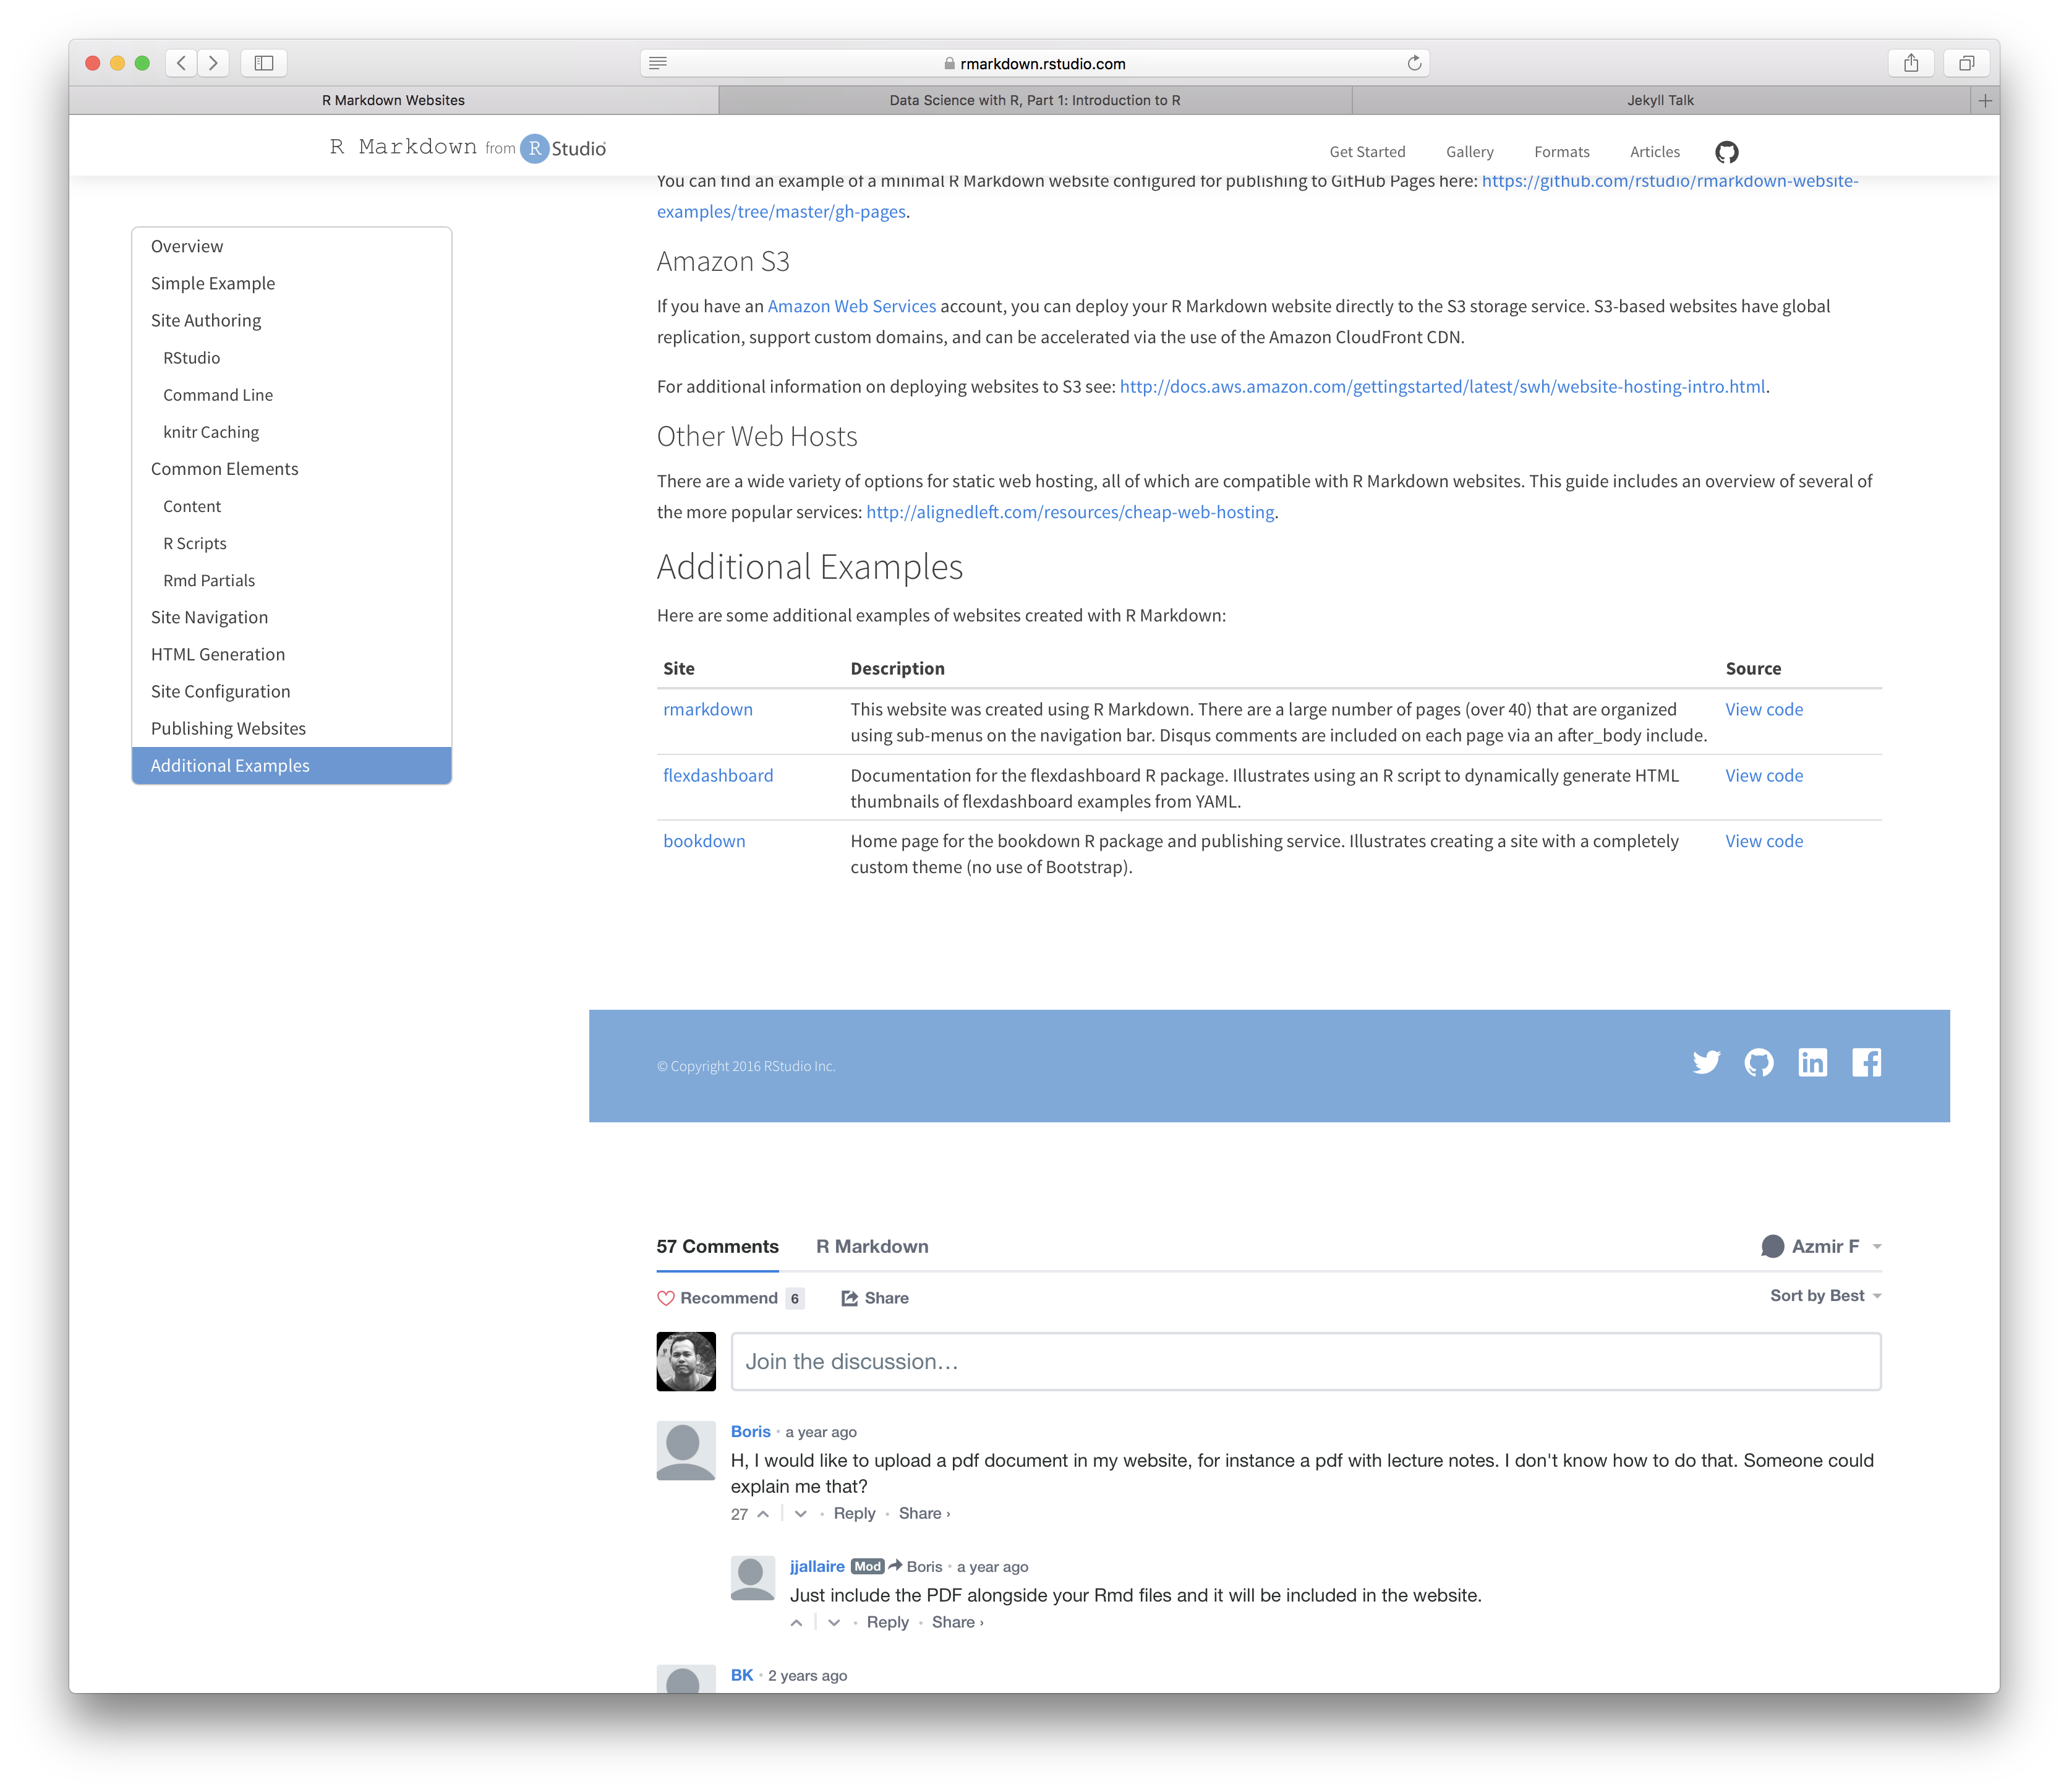The height and width of the screenshot is (1792, 2069).
Task: Open jjallaire's profile name link
Action: click(816, 1566)
